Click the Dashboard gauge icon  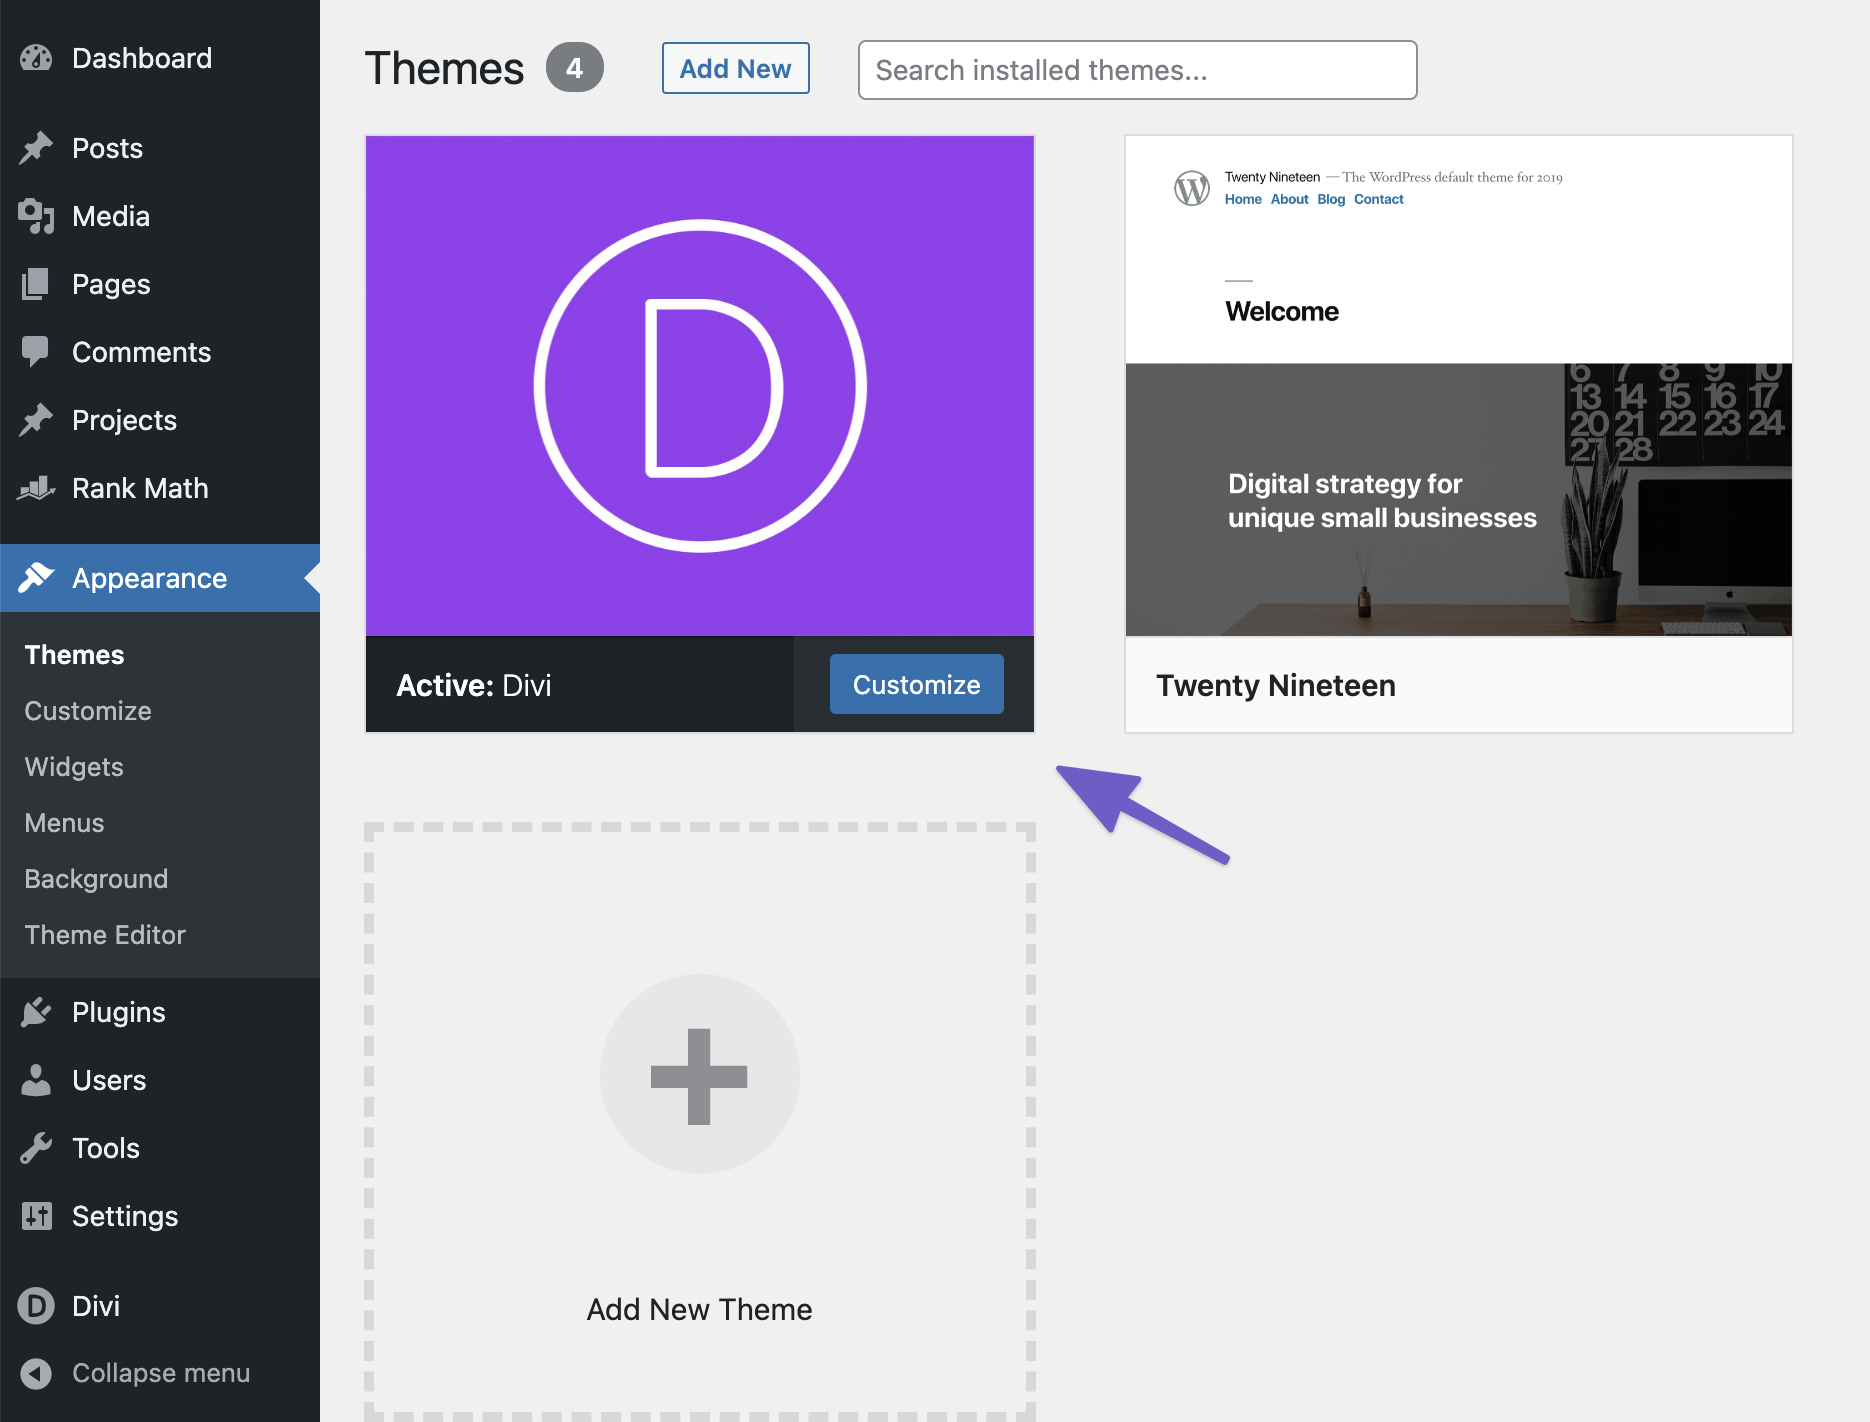[x=36, y=58]
